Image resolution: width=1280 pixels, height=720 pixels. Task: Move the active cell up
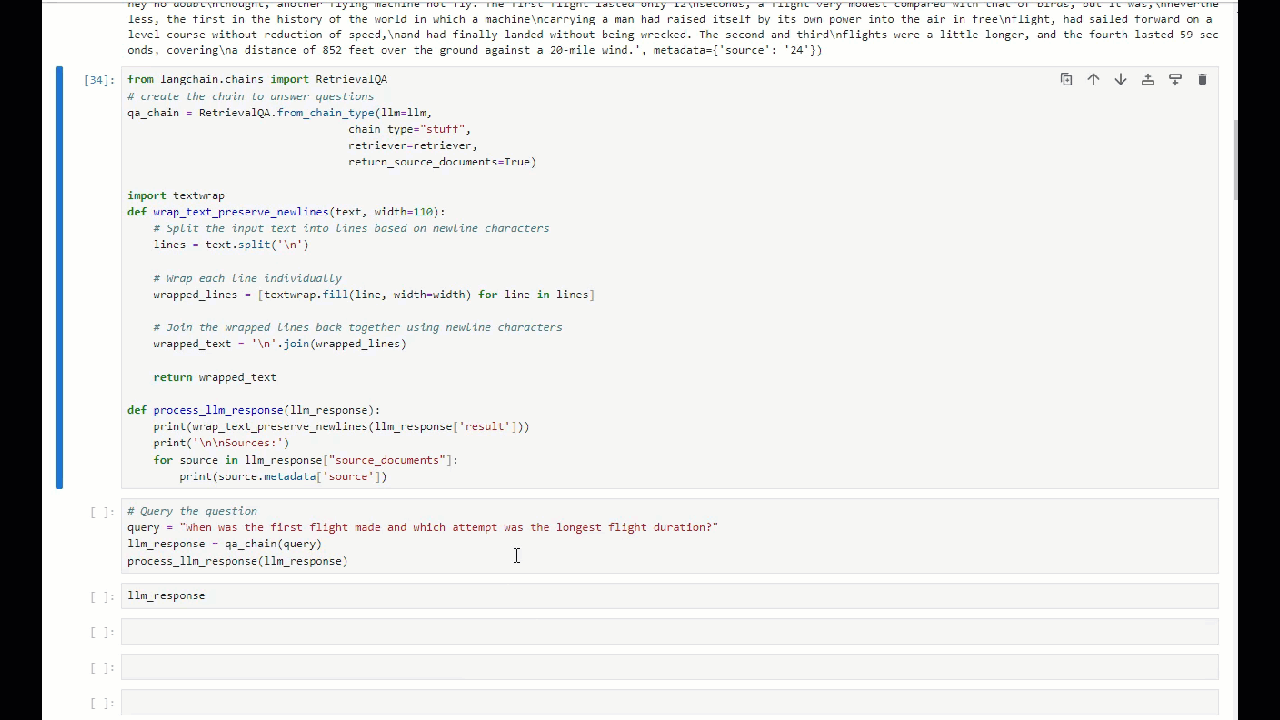click(1093, 79)
